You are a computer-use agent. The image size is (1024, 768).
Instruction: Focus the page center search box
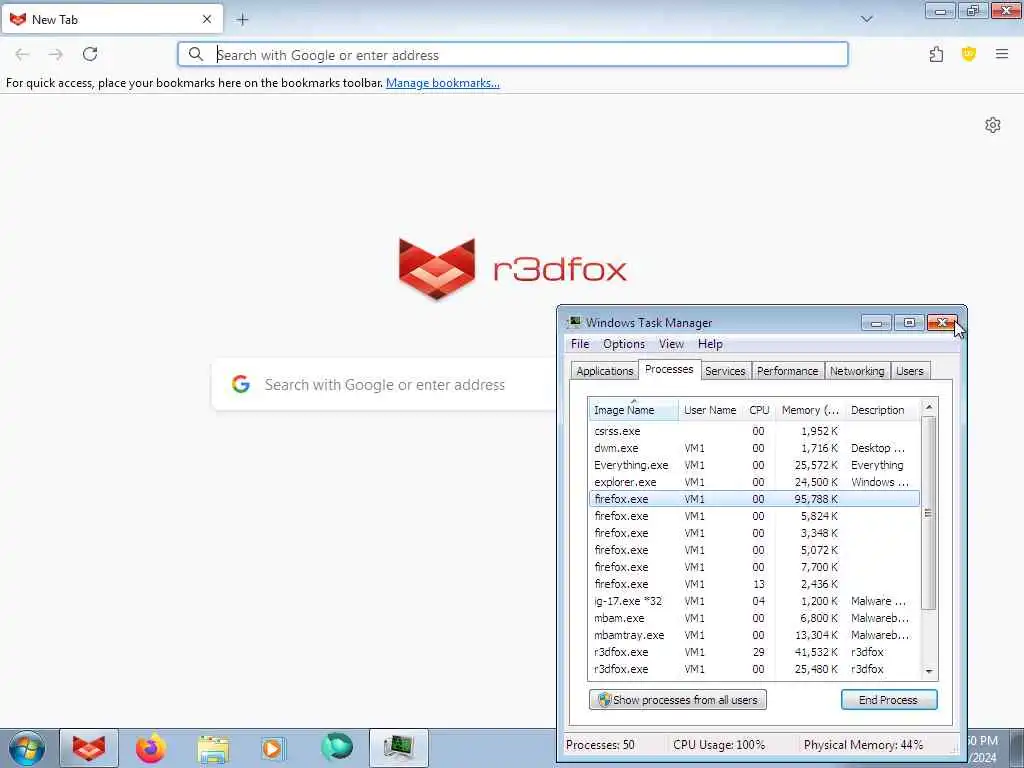pos(385,384)
